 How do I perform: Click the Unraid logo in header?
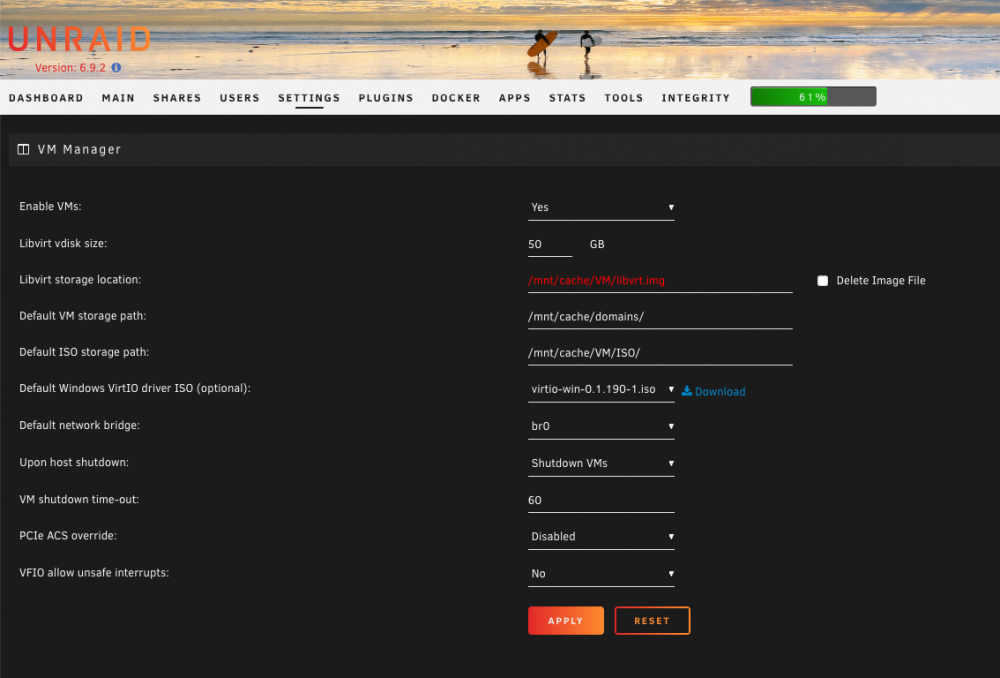point(79,39)
